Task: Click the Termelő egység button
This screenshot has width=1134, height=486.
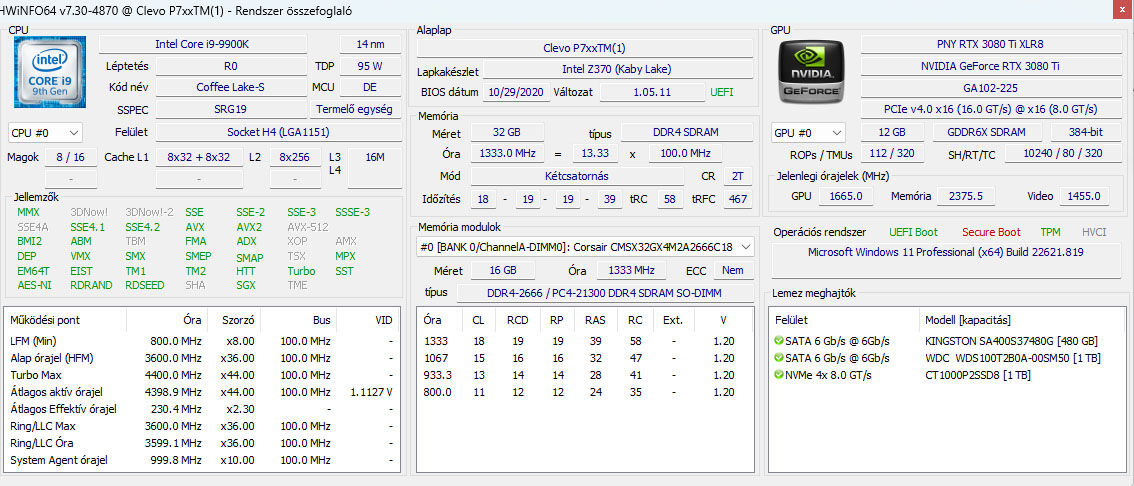Action: point(356,110)
